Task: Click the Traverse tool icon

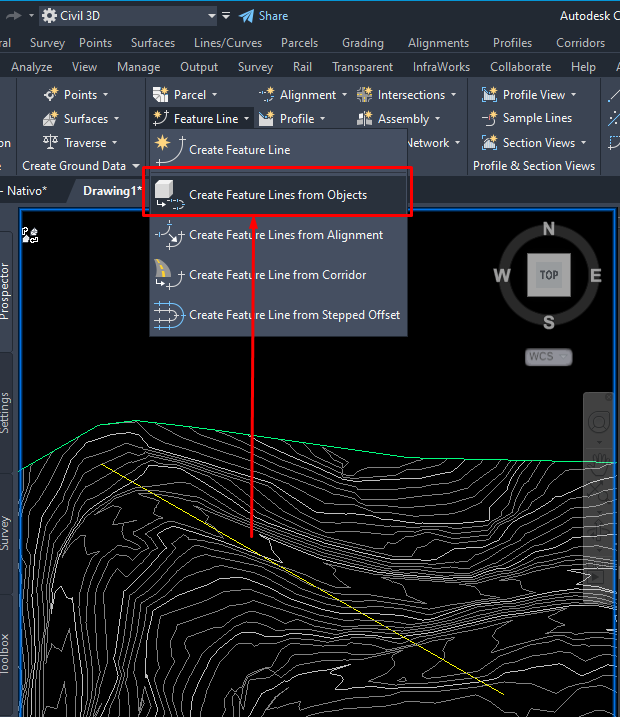Action: pyautogui.click(x=50, y=142)
